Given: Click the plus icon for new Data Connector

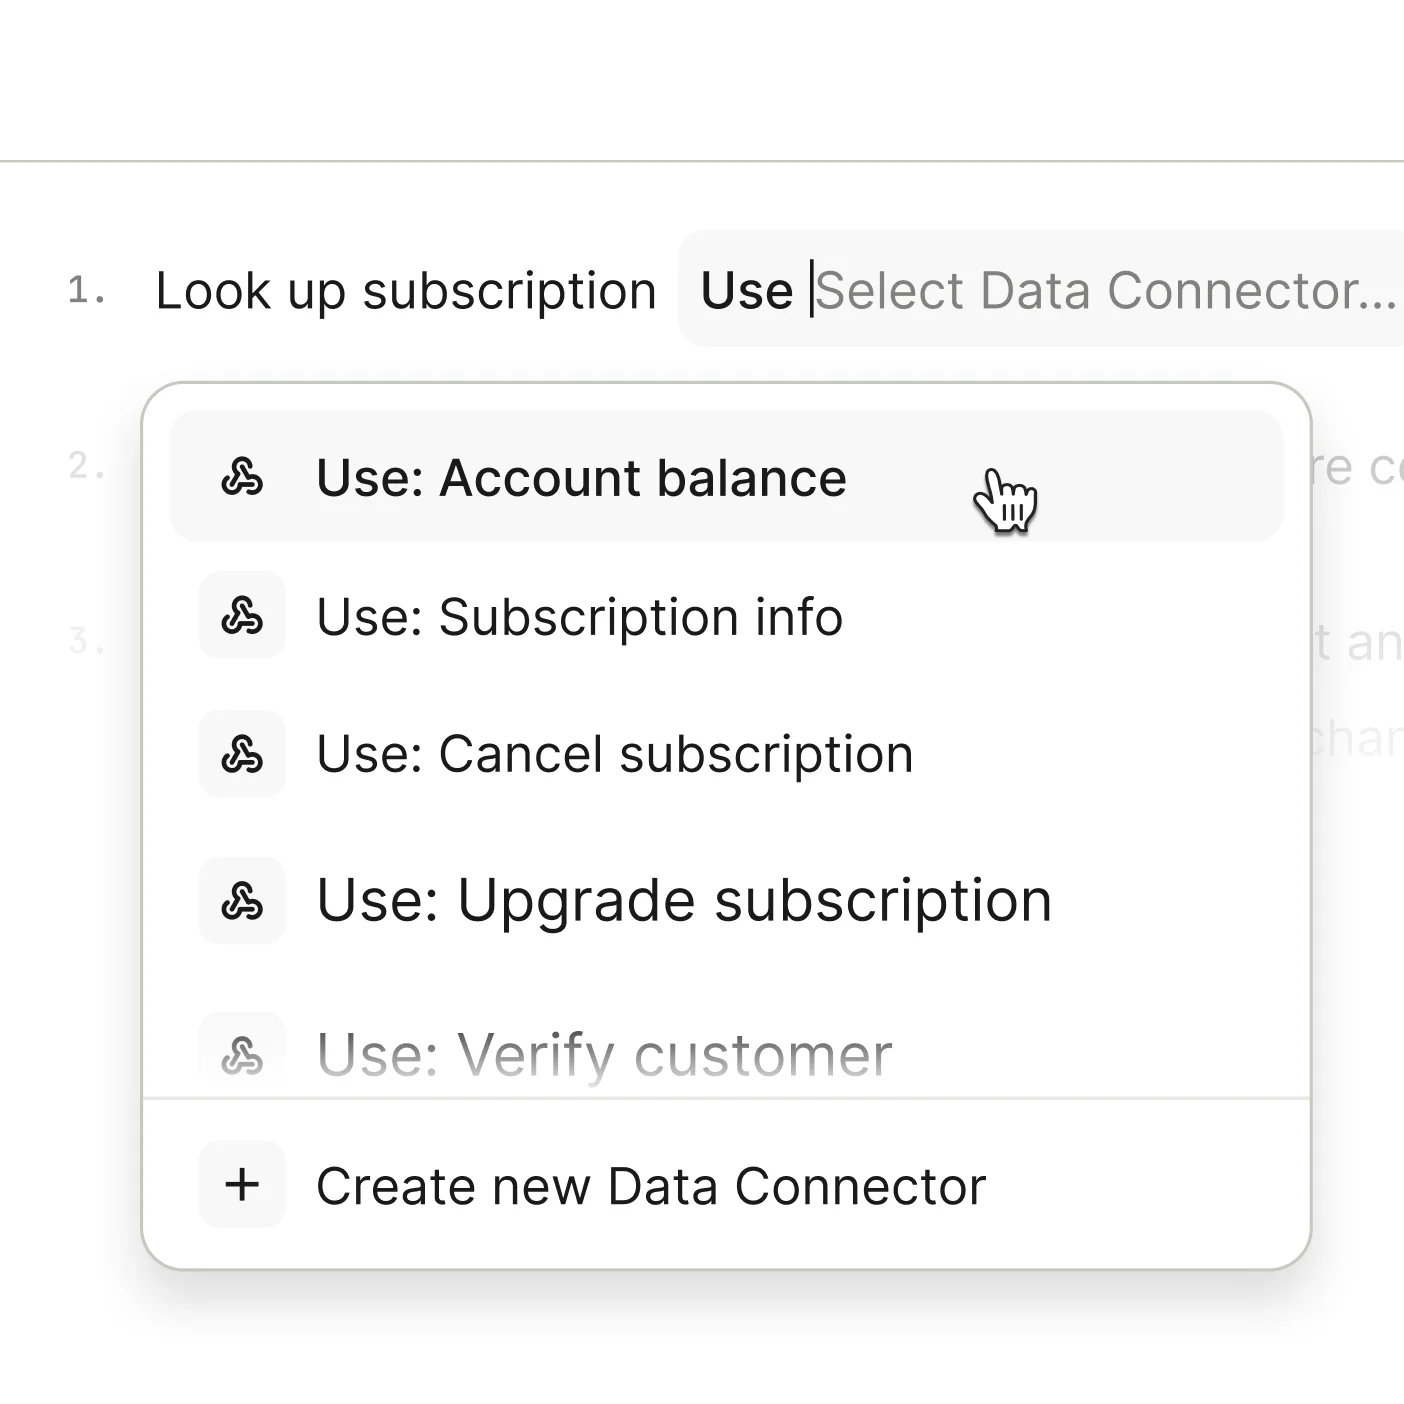Looking at the screenshot, I should (242, 1185).
